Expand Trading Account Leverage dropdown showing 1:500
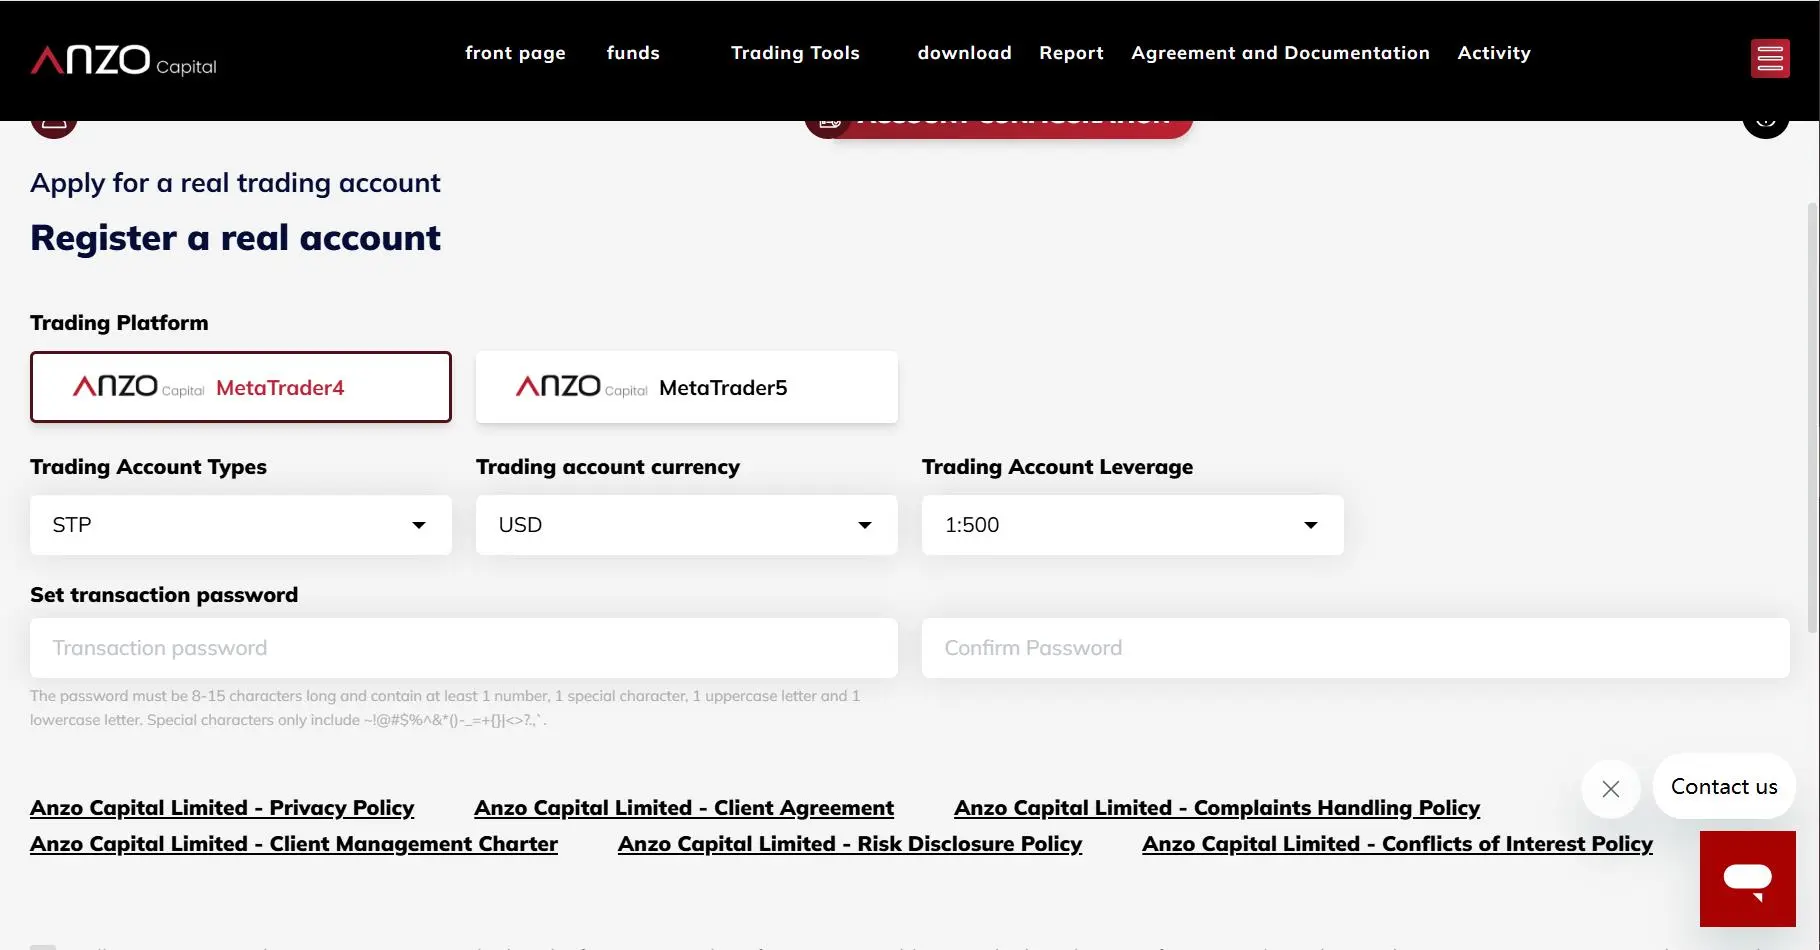 1133,525
